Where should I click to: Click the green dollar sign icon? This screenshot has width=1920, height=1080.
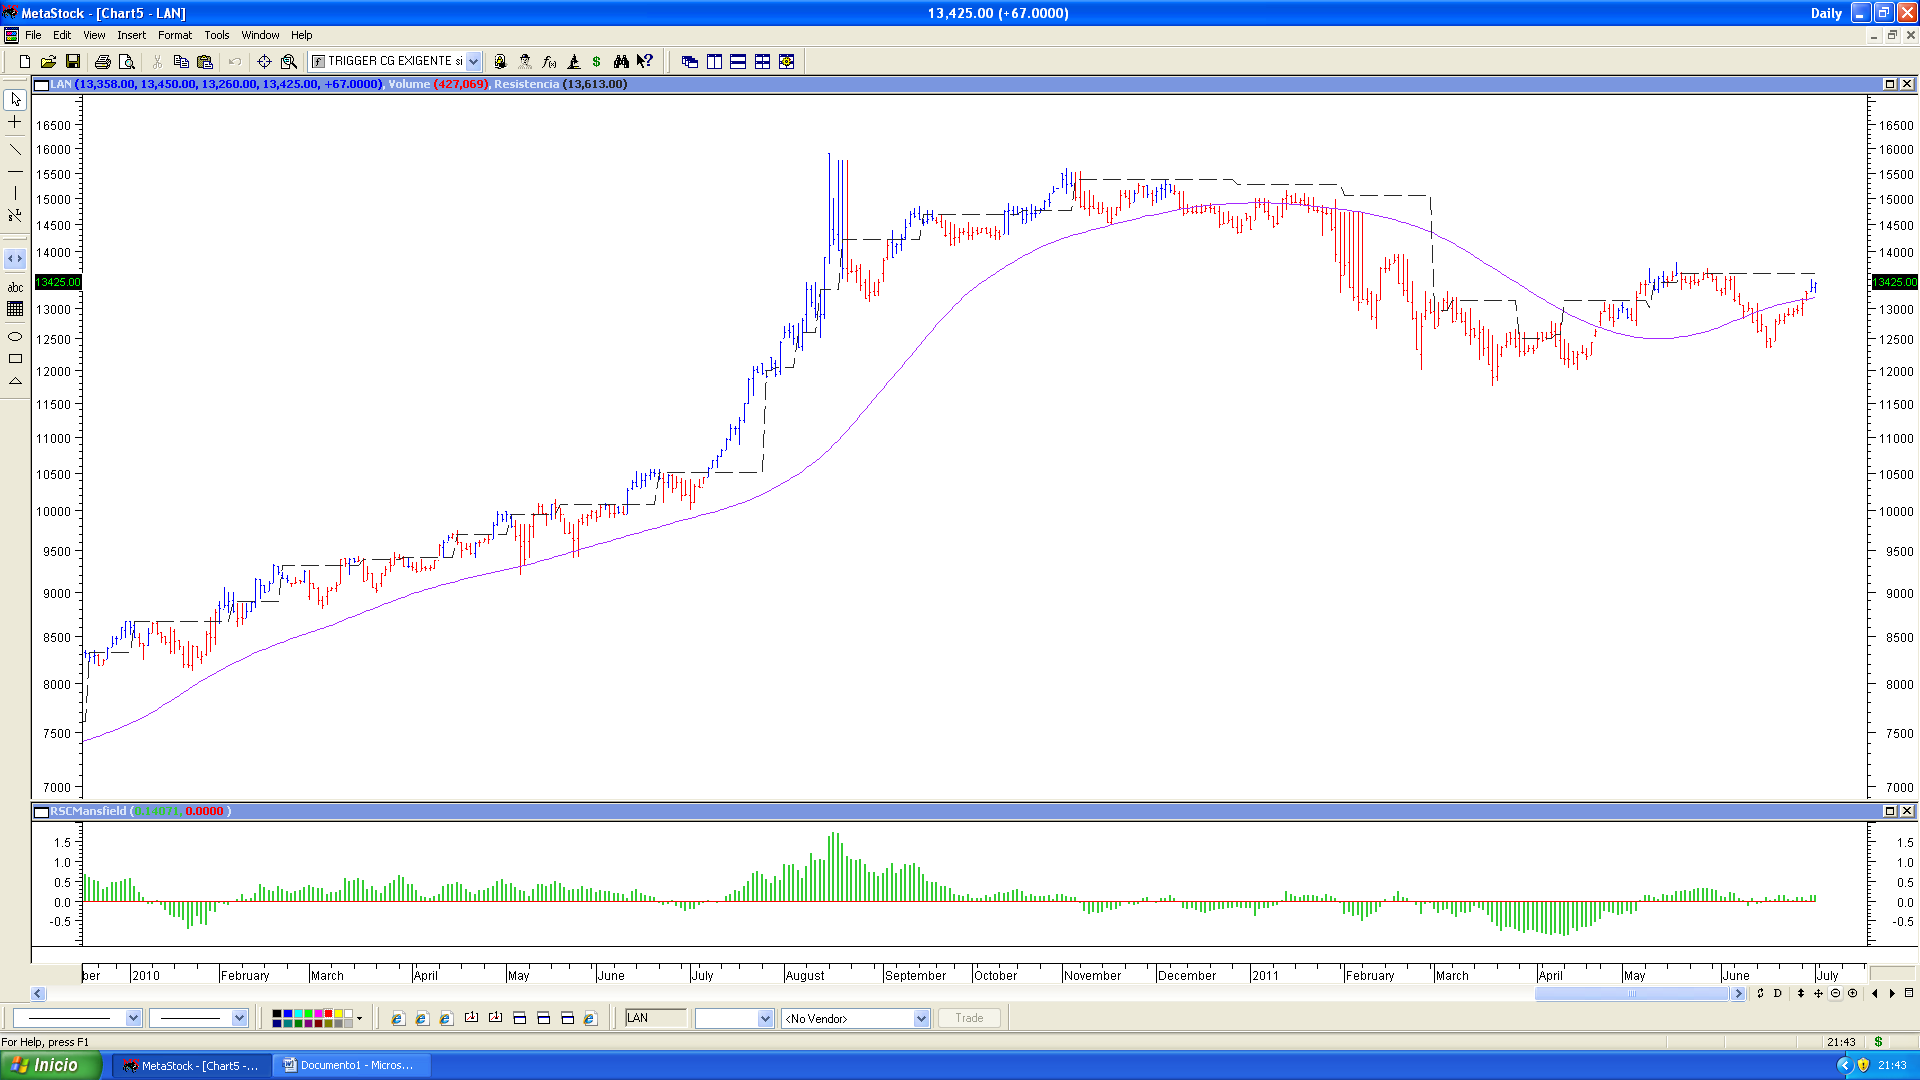click(x=597, y=62)
